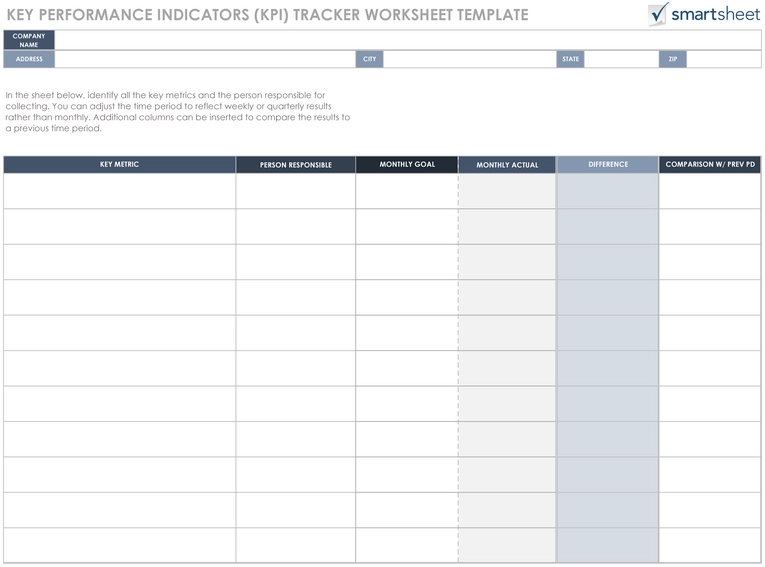Image resolution: width=765 pixels, height=567 pixels.
Task: Click the City input field
Action: pyautogui.click(x=470, y=59)
